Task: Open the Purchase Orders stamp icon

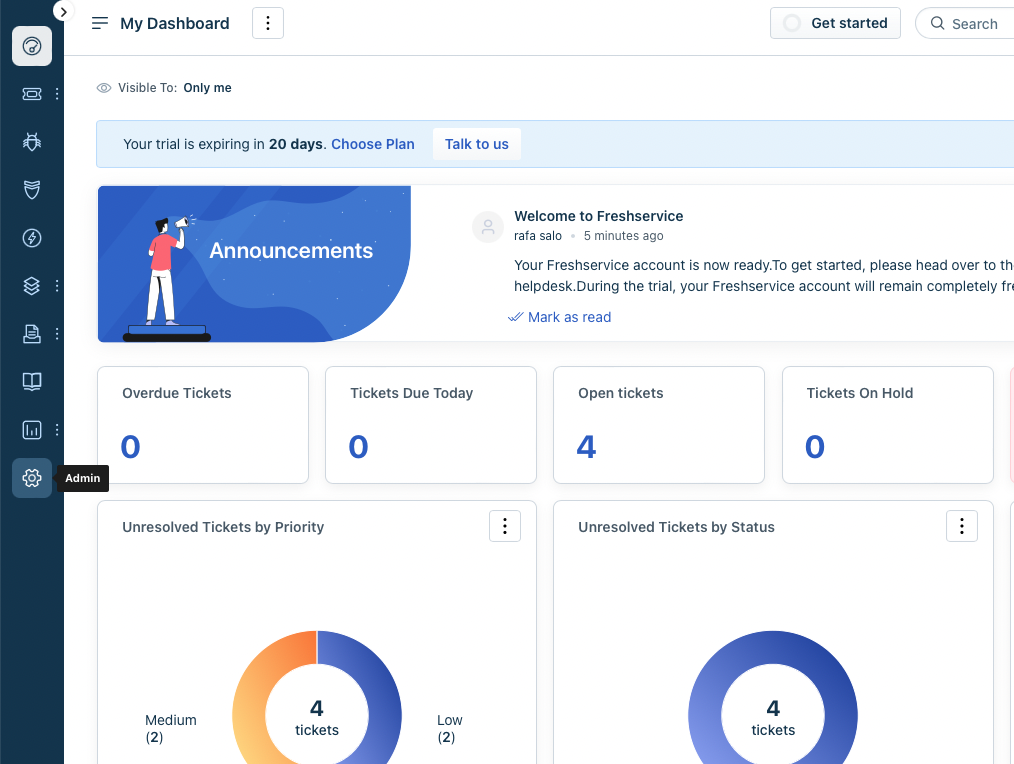Action: [x=32, y=333]
